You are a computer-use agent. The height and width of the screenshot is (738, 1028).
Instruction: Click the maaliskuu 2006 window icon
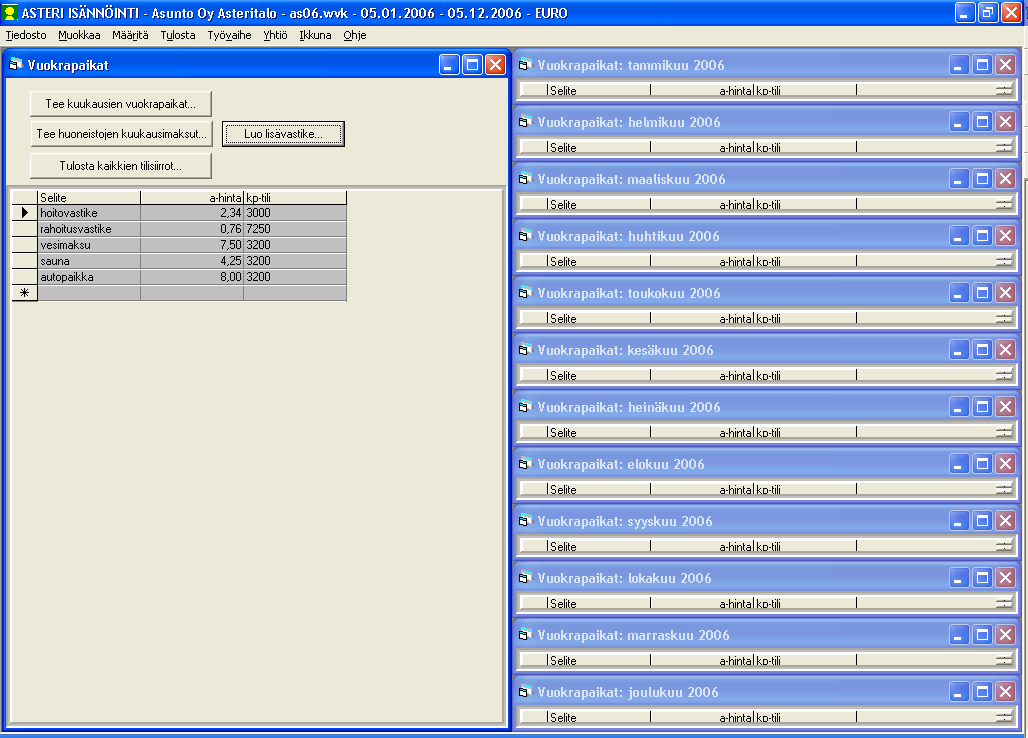(x=524, y=178)
